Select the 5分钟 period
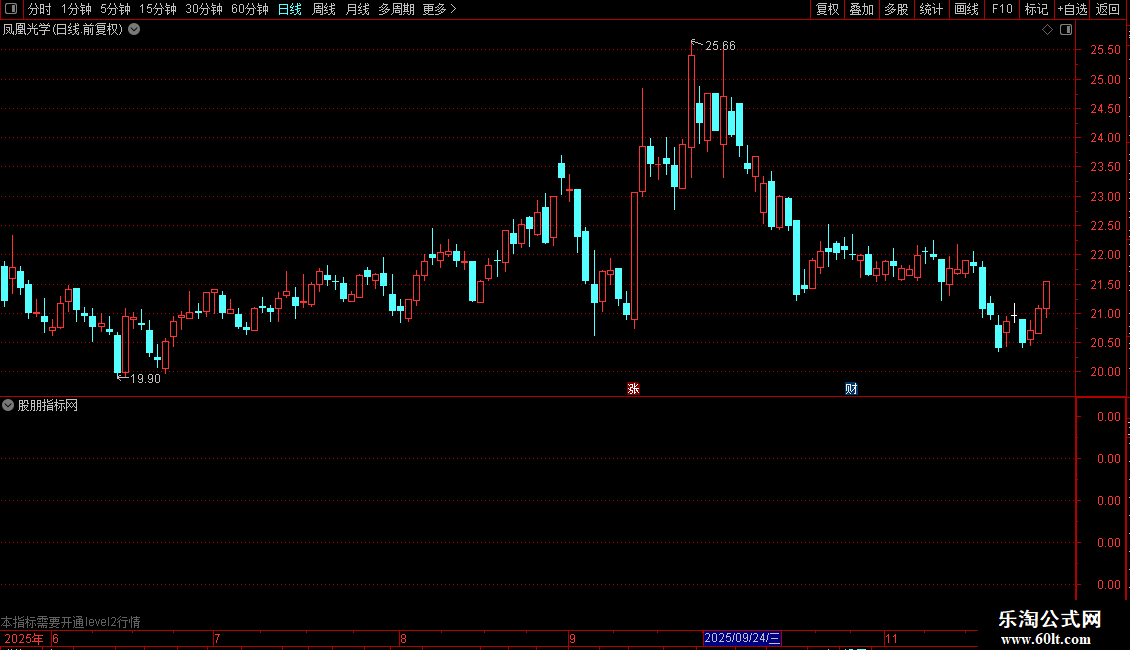 115,9
